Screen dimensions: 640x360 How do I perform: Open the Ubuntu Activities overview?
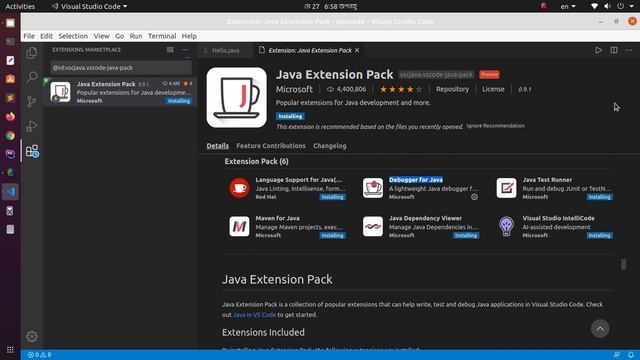tap(20, 6)
